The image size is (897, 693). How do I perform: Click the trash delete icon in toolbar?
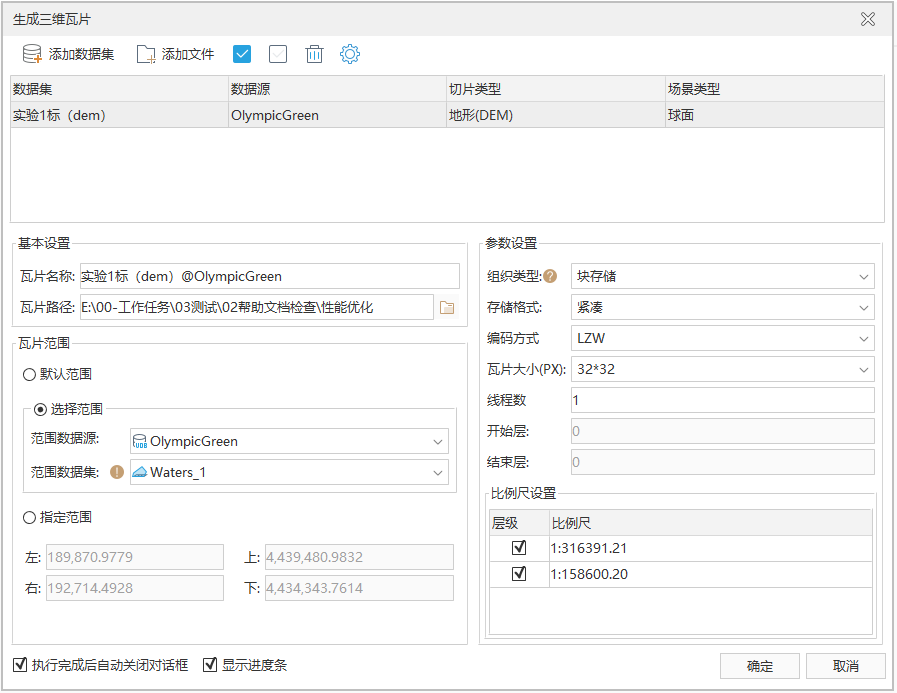(x=314, y=54)
